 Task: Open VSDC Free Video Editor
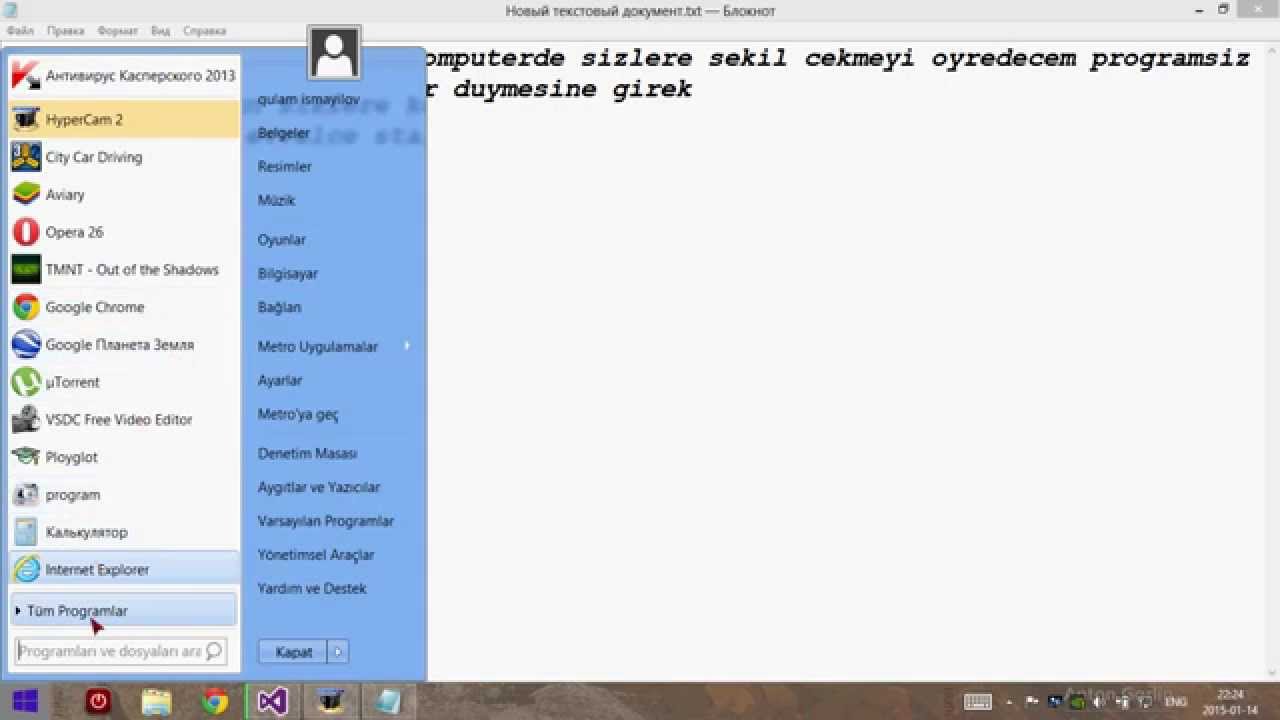pos(124,419)
